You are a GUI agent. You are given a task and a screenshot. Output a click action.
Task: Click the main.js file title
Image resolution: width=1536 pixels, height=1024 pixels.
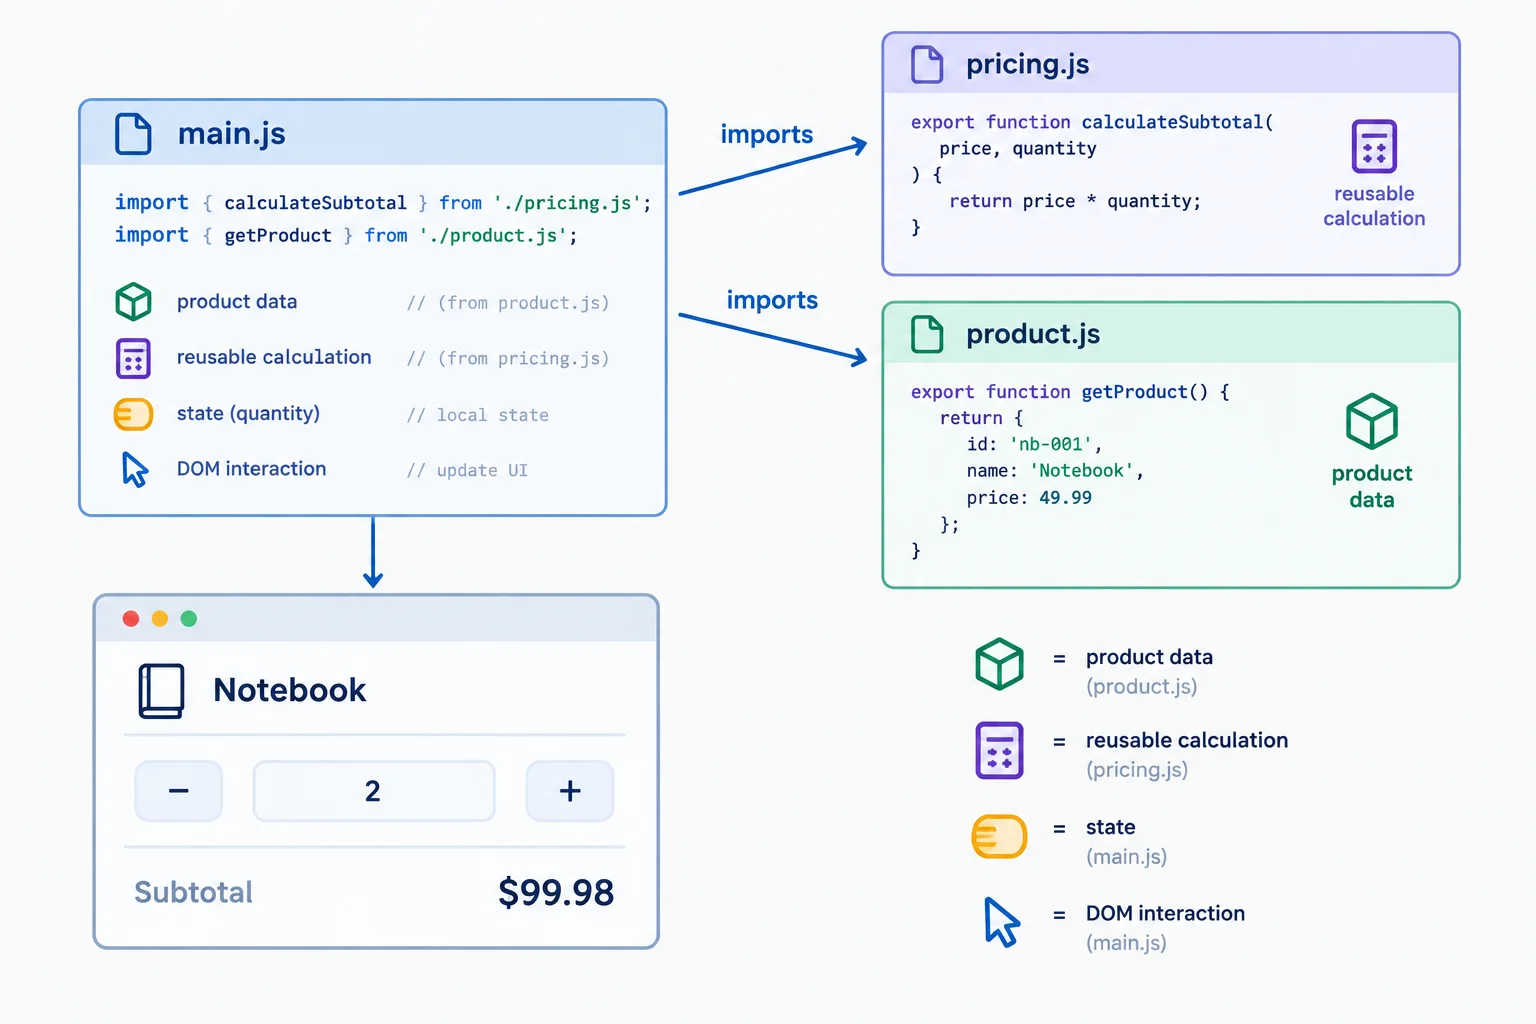232,134
